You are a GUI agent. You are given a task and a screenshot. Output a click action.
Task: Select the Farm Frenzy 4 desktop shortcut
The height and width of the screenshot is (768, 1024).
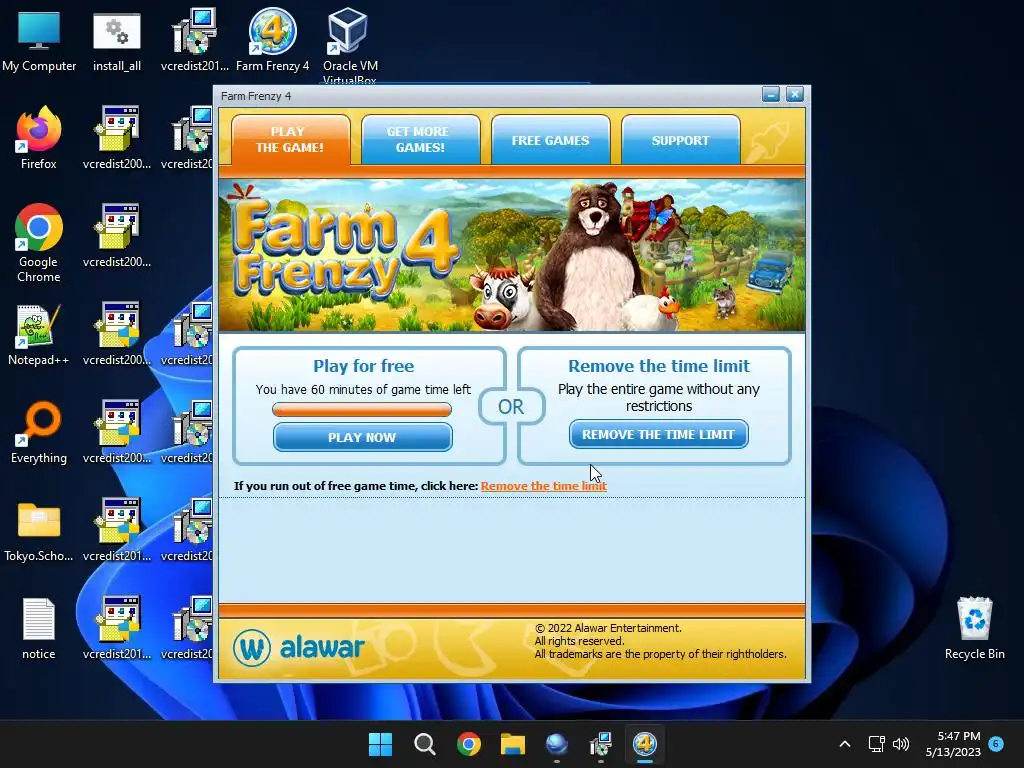pyautogui.click(x=272, y=40)
